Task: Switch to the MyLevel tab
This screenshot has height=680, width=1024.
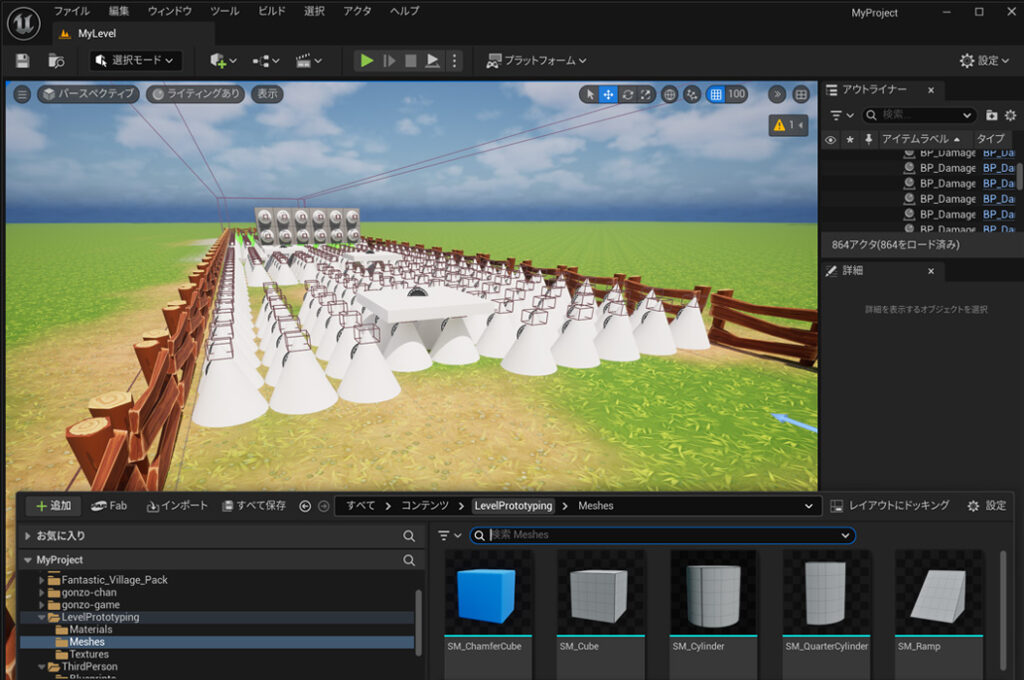Action: [96, 33]
